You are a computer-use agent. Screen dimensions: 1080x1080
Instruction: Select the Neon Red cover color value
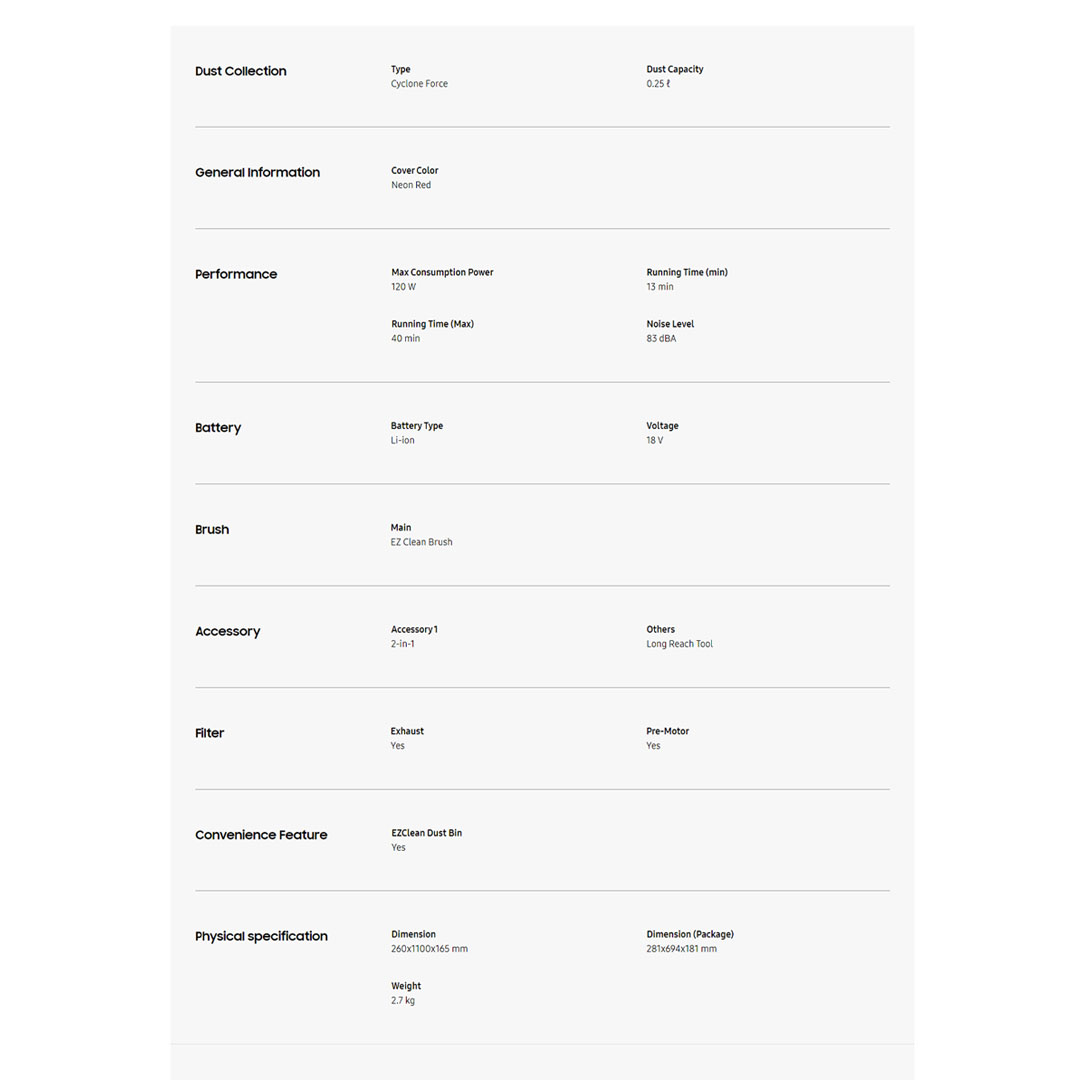(x=411, y=185)
